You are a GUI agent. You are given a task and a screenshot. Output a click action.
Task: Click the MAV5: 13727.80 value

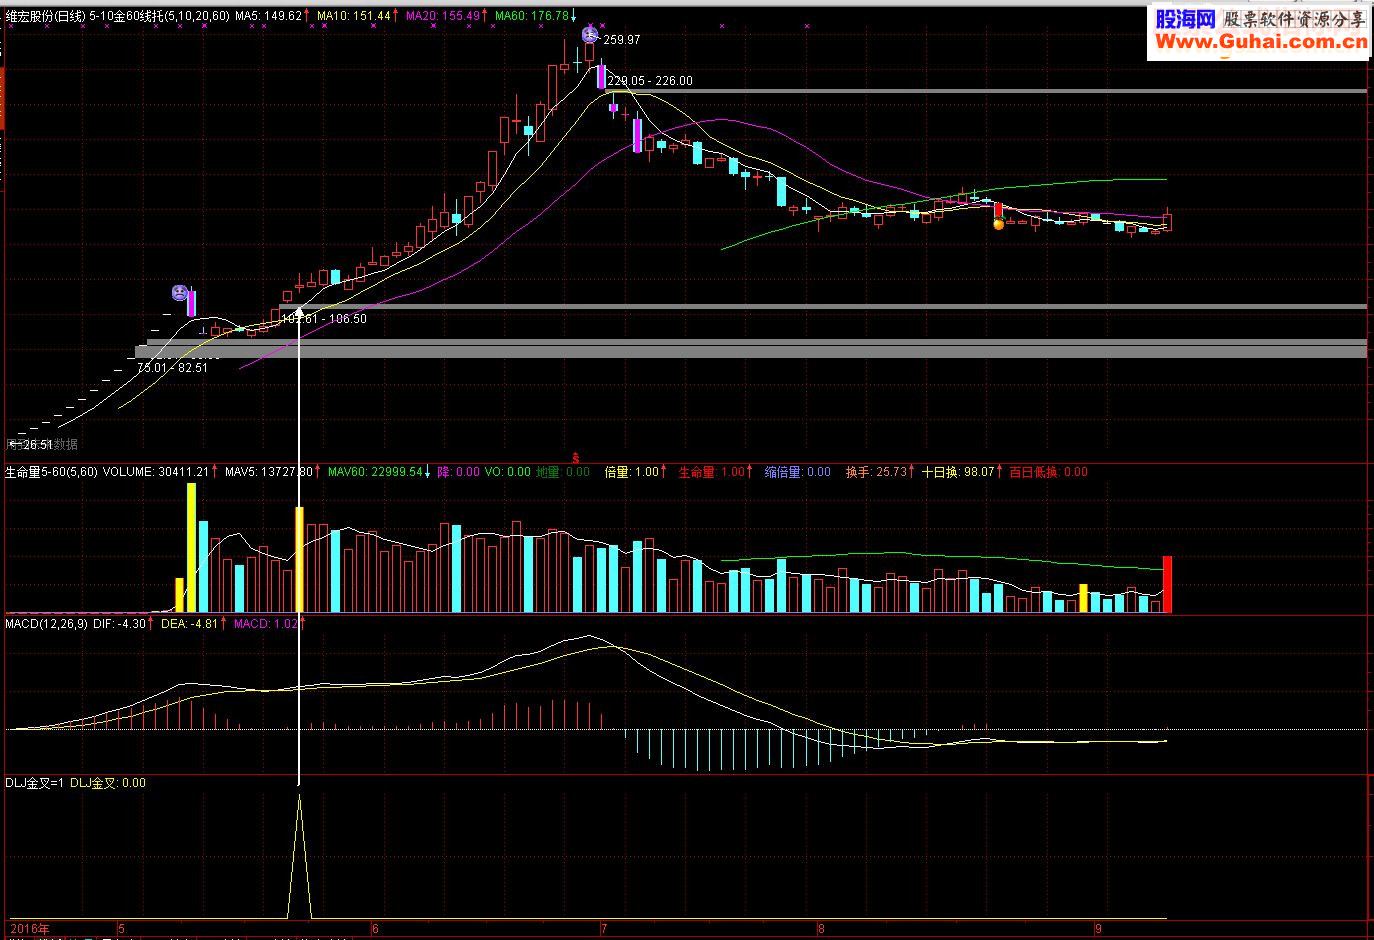point(269,472)
